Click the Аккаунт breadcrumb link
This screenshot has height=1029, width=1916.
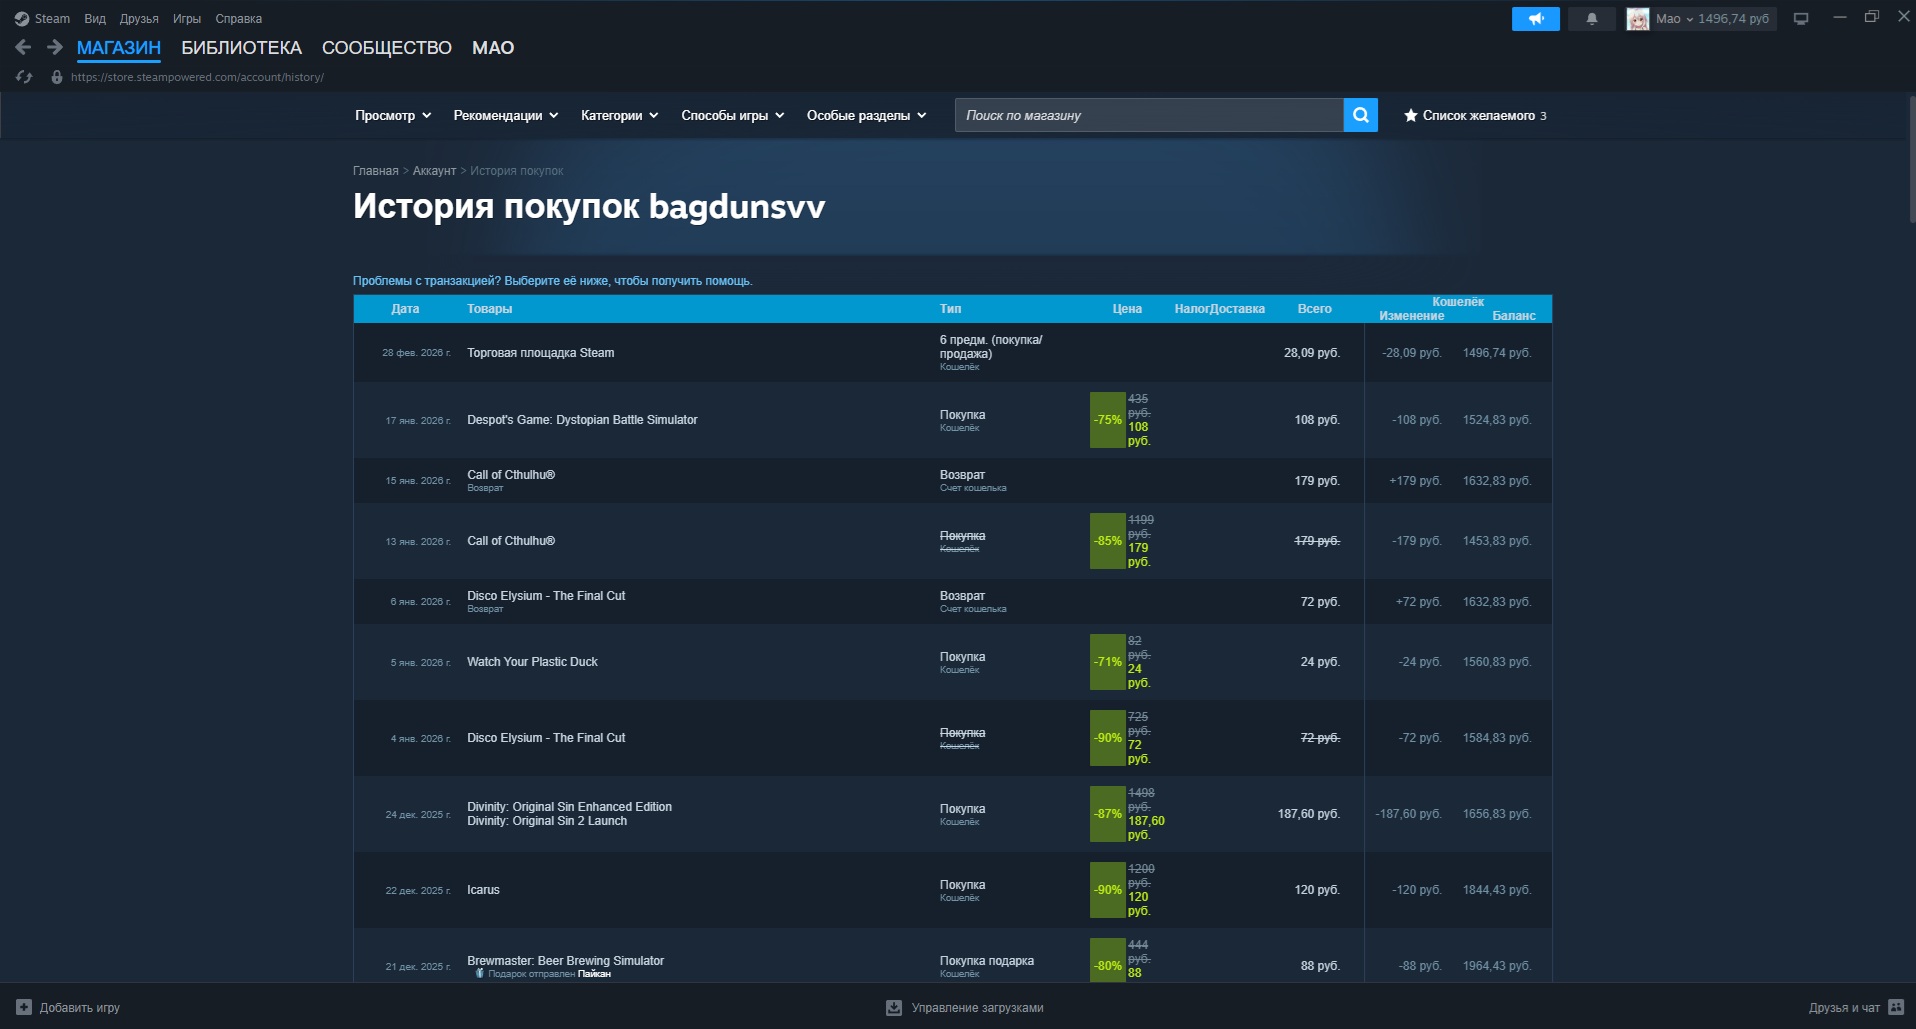[434, 171]
